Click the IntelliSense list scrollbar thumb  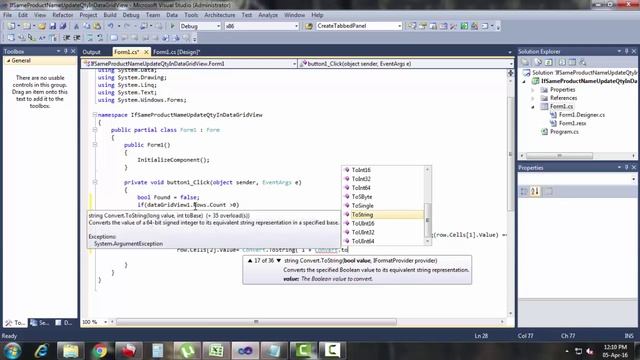coord(428,220)
